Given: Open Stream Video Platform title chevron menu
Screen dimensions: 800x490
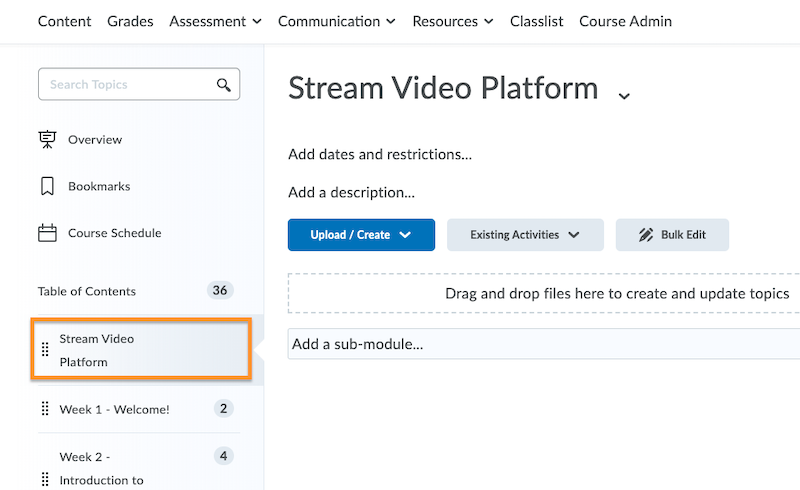Looking at the screenshot, I should [x=624, y=96].
